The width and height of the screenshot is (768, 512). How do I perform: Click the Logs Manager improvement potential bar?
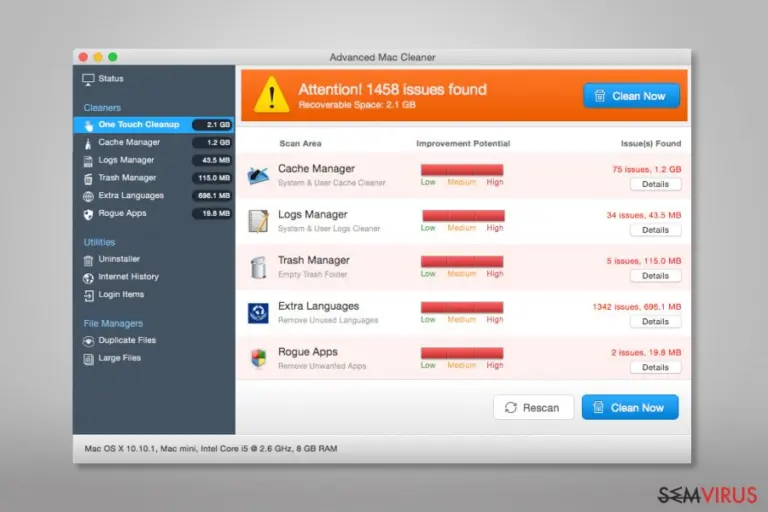[x=463, y=216]
